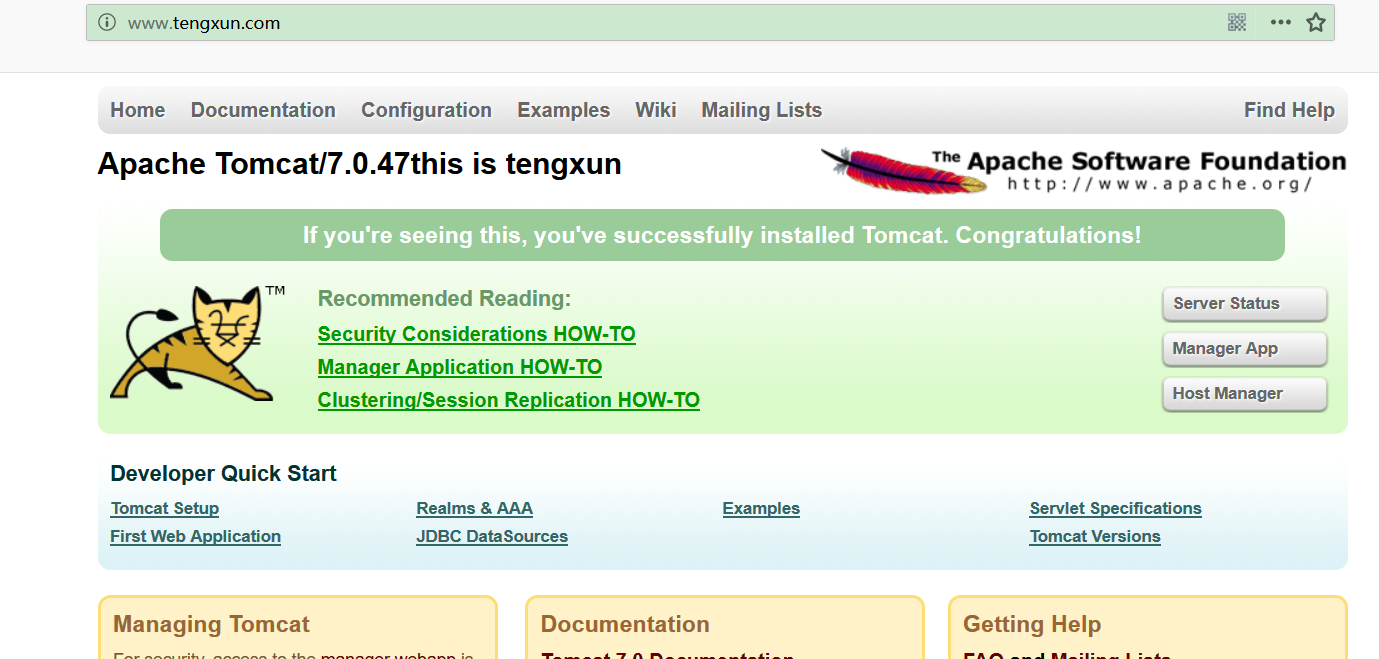The width and height of the screenshot is (1379, 659).
Task: Click the 'Managing Tomcat' panel heading
Action: (x=212, y=624)
